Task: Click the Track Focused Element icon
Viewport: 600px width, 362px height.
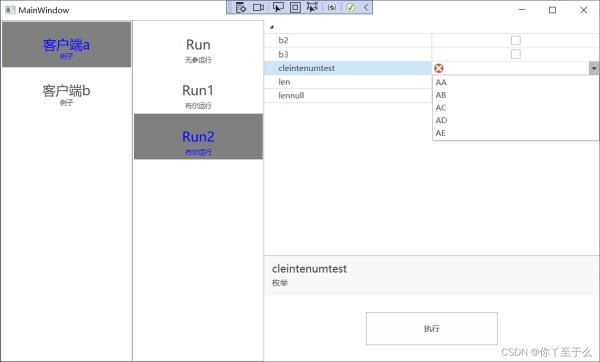Action: click(312, 7)
